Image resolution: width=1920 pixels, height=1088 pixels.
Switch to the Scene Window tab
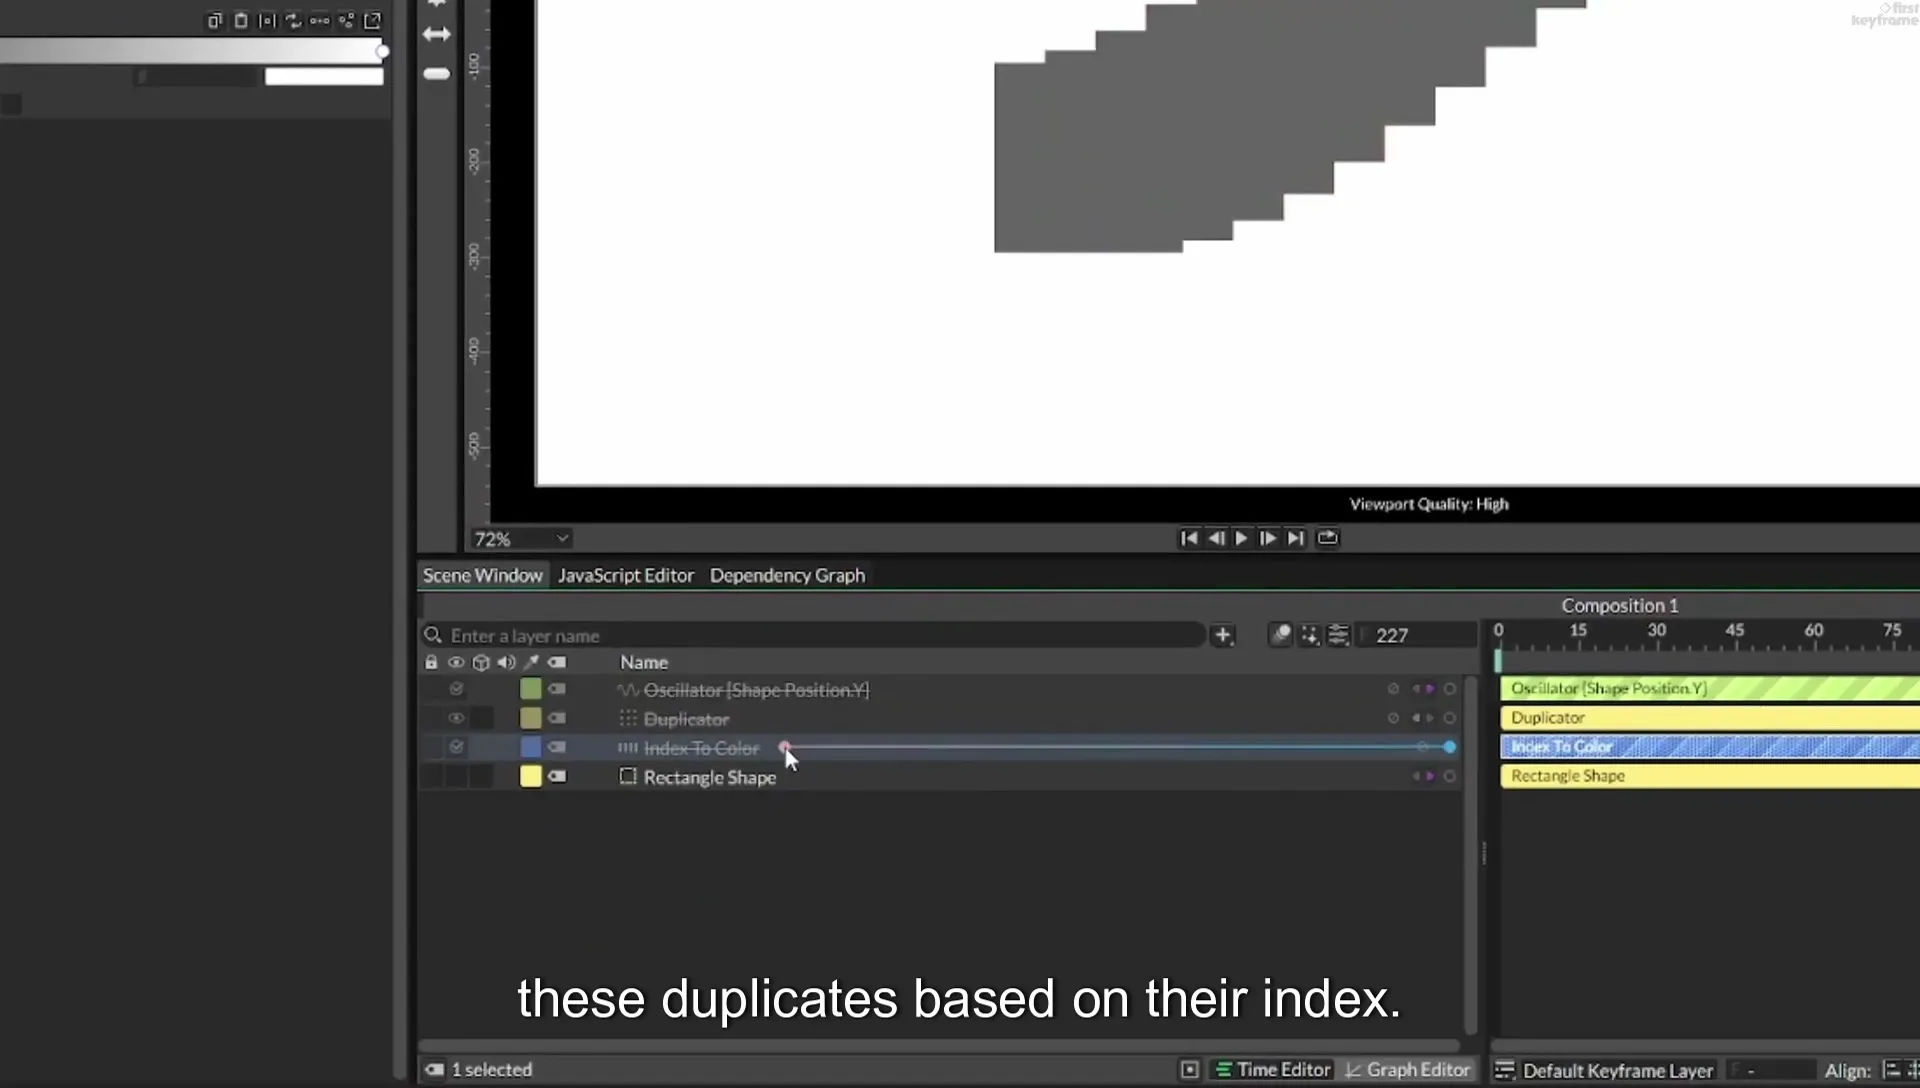482,575
